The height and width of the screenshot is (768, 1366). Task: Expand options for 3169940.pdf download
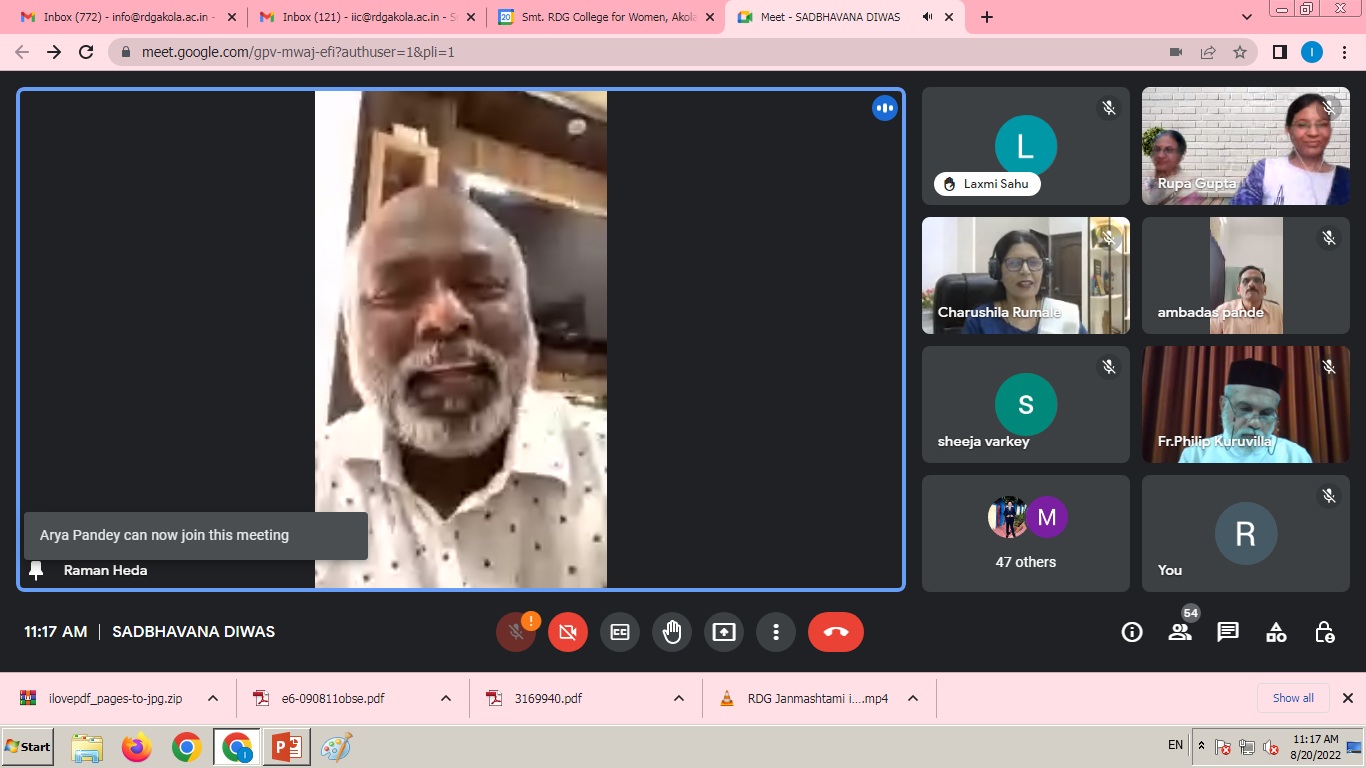[x=679, y=698]
